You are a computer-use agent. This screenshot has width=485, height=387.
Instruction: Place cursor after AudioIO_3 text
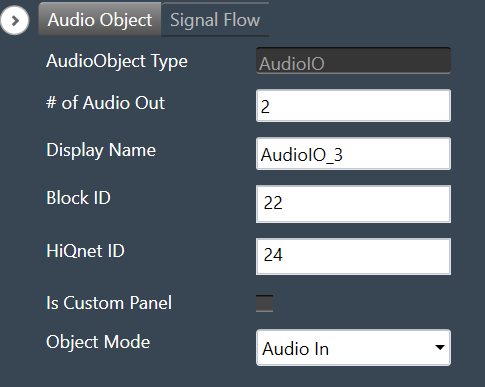(344, 155)
